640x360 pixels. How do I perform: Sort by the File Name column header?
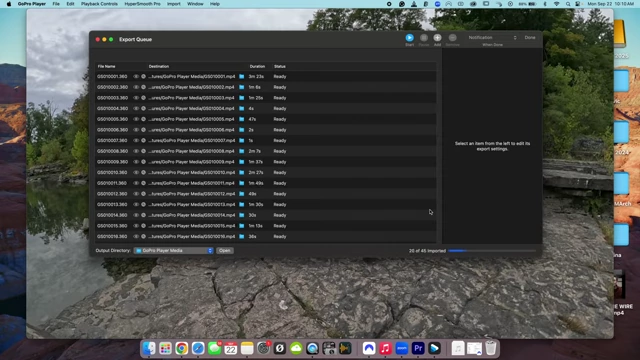(x=107, y=67)
